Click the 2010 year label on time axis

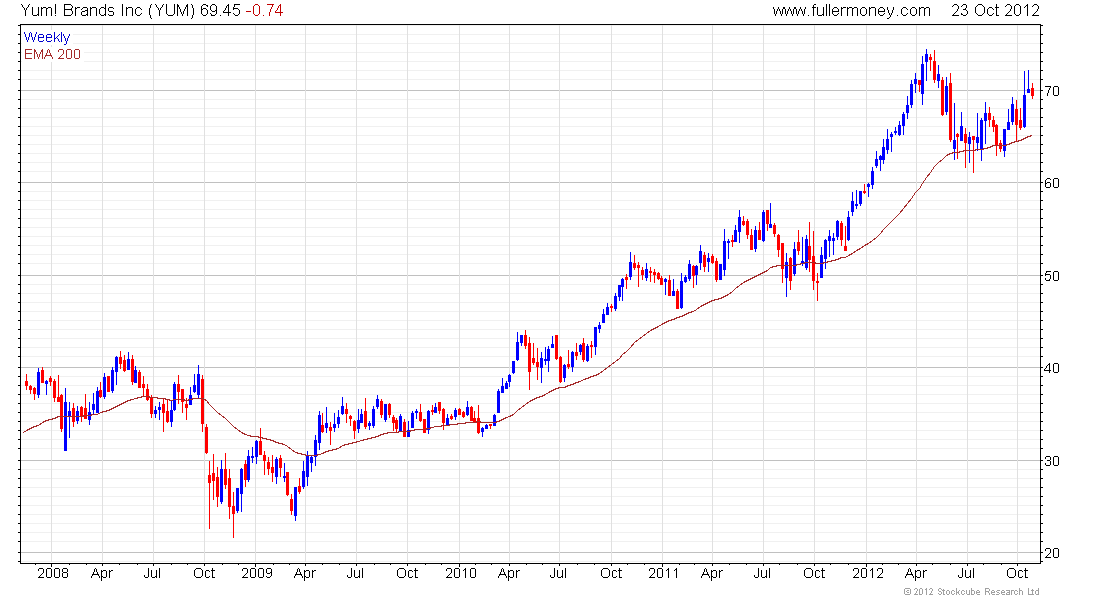tap(461, 573)
